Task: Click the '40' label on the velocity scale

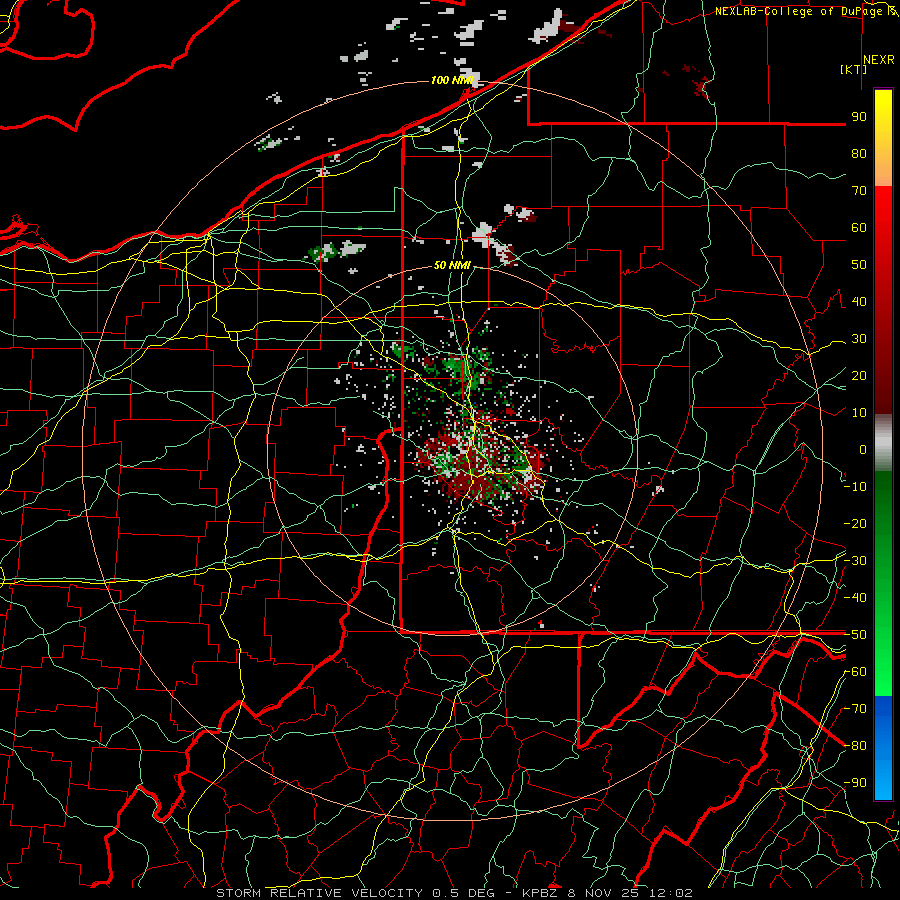Action: coord(859,301)
